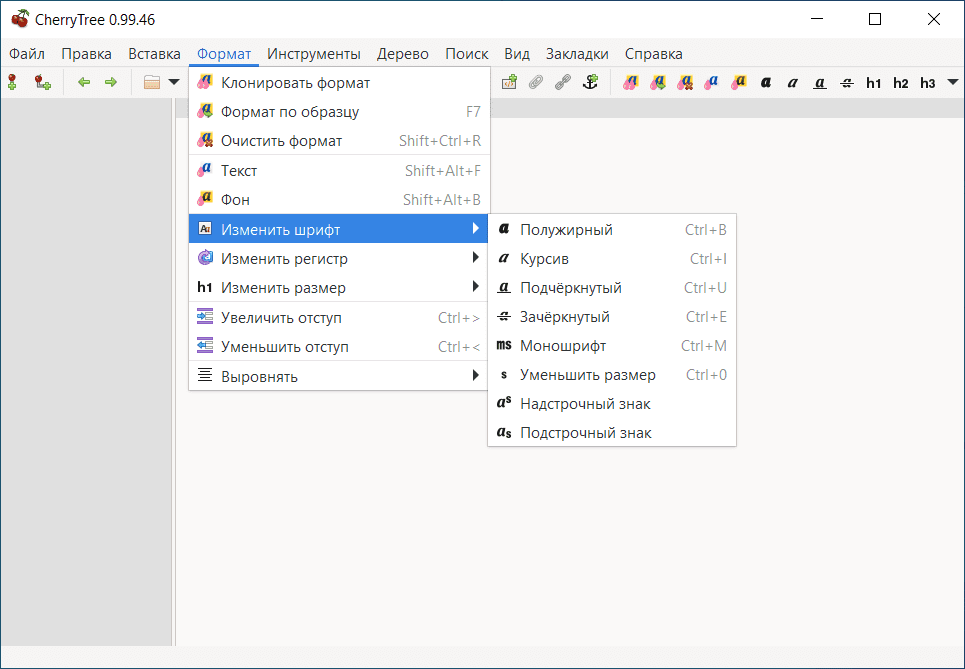
Task: Open the Вид menu
Action: (x=517, y=54)
